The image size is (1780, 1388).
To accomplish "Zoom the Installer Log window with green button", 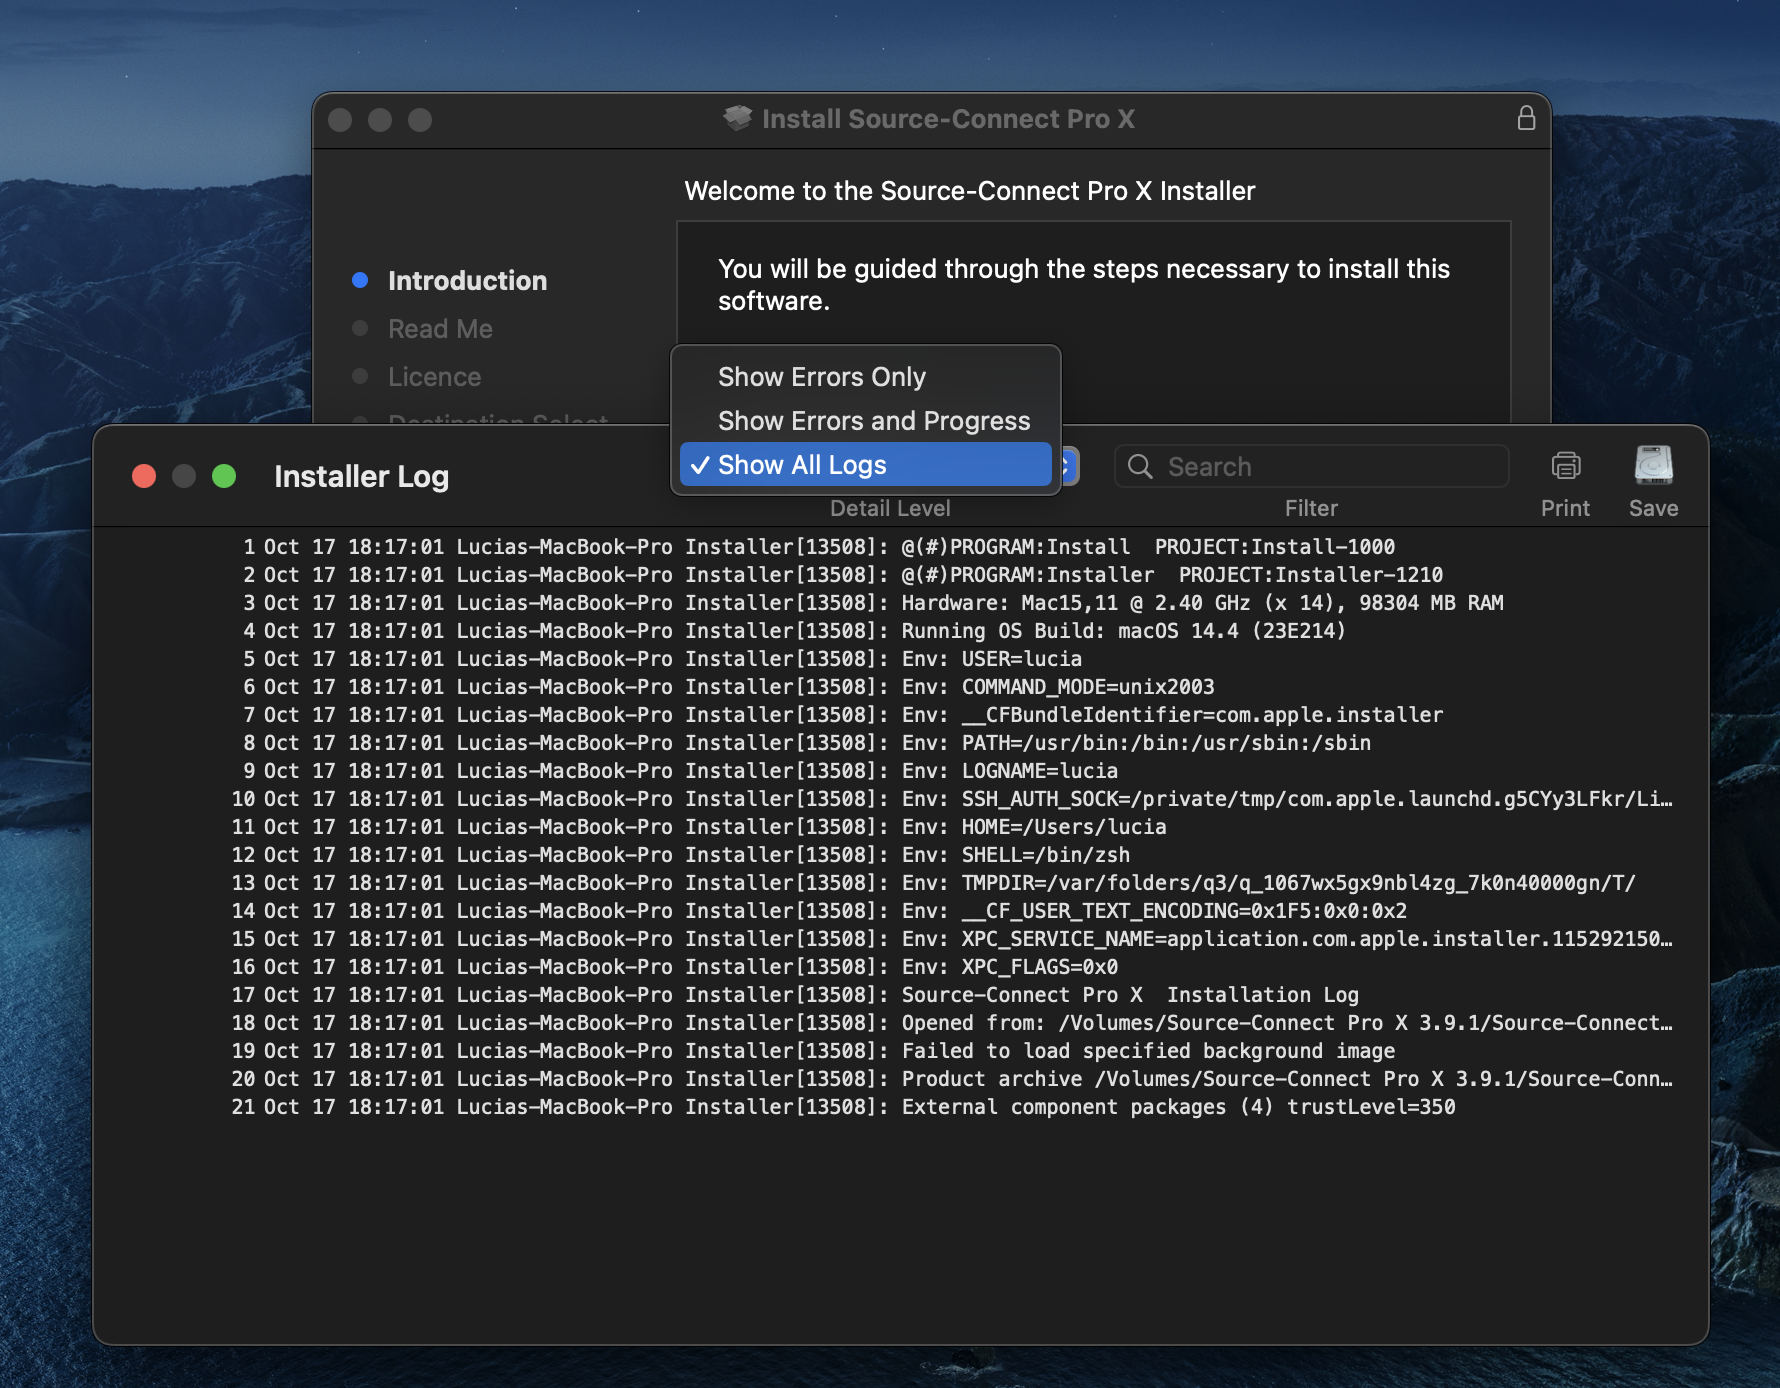I will tap(224, 476).
